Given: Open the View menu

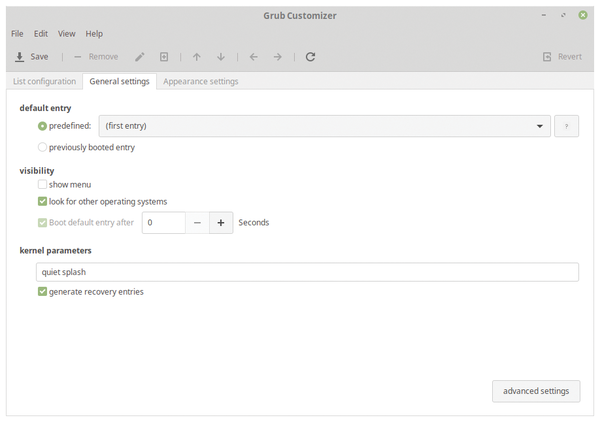Looking at the screenshot, I should (x=67, y=34).
